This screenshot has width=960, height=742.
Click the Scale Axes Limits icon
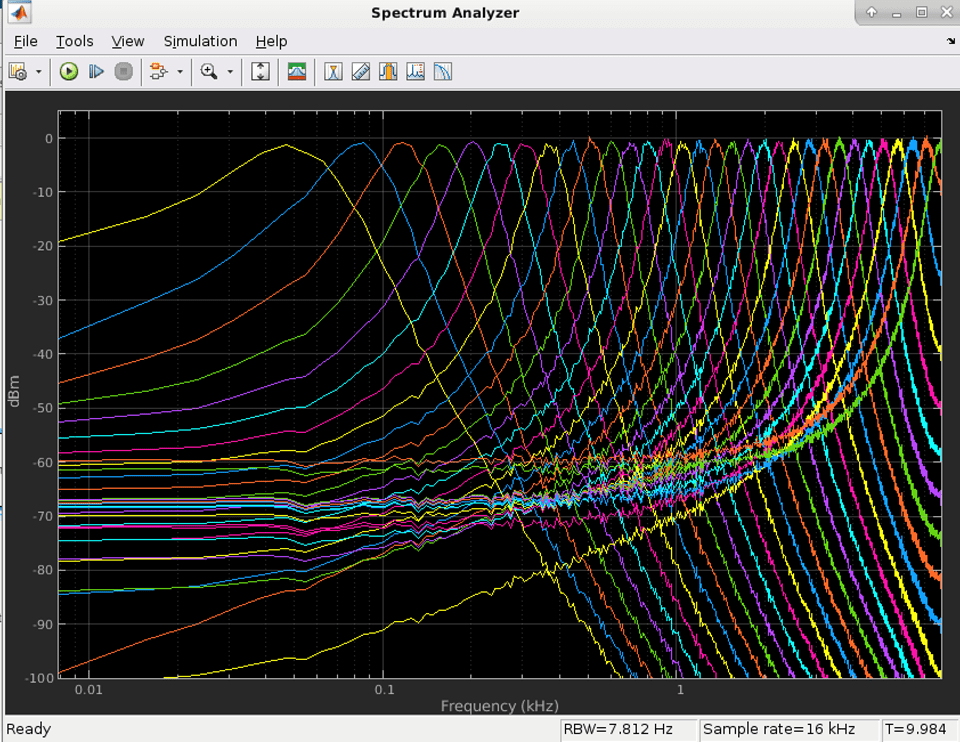pos(260,72)
